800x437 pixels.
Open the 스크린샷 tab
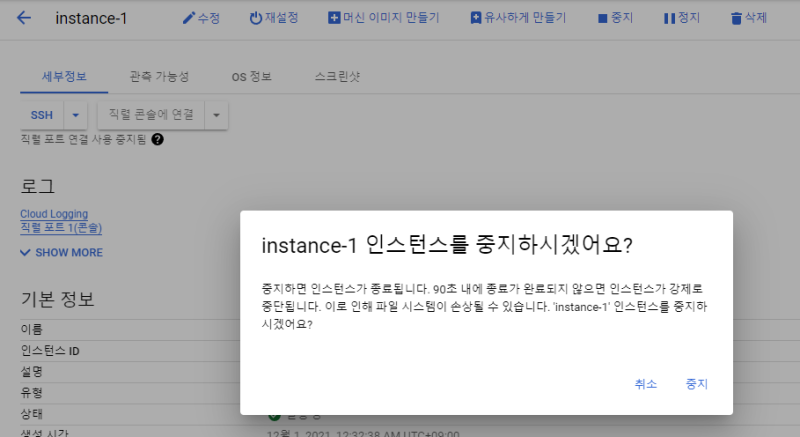[337, 77]
